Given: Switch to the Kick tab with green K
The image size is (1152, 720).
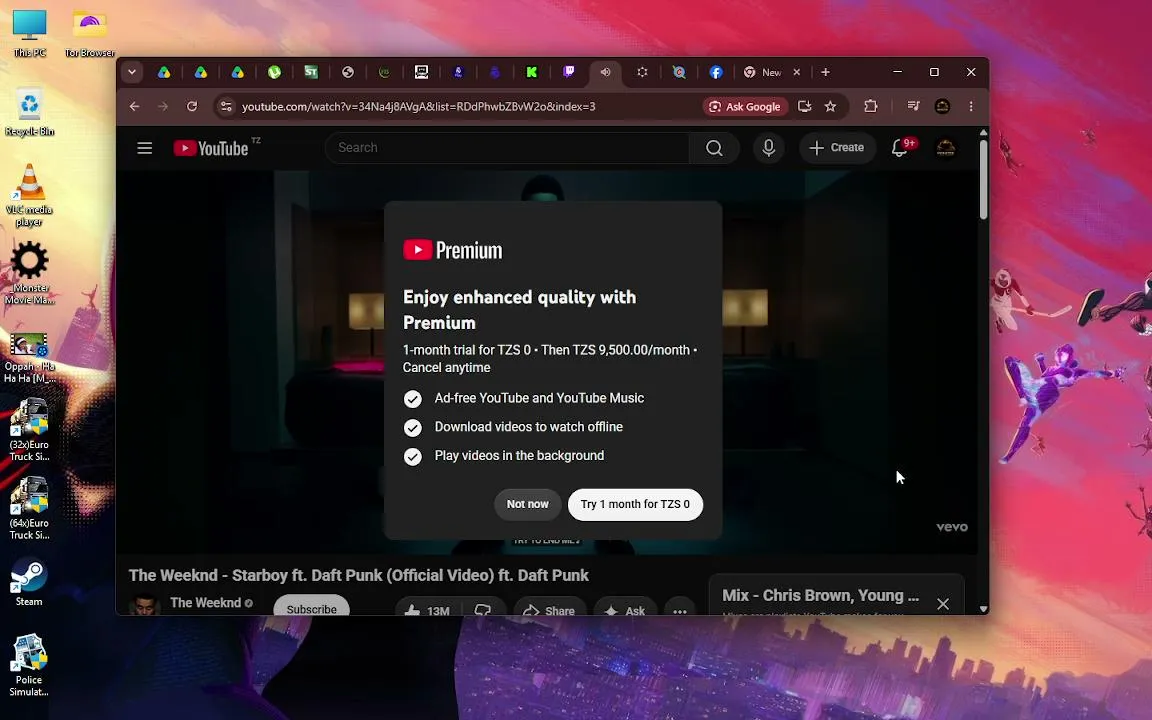Looking at the screenshot, I should (x=532, y=72).
